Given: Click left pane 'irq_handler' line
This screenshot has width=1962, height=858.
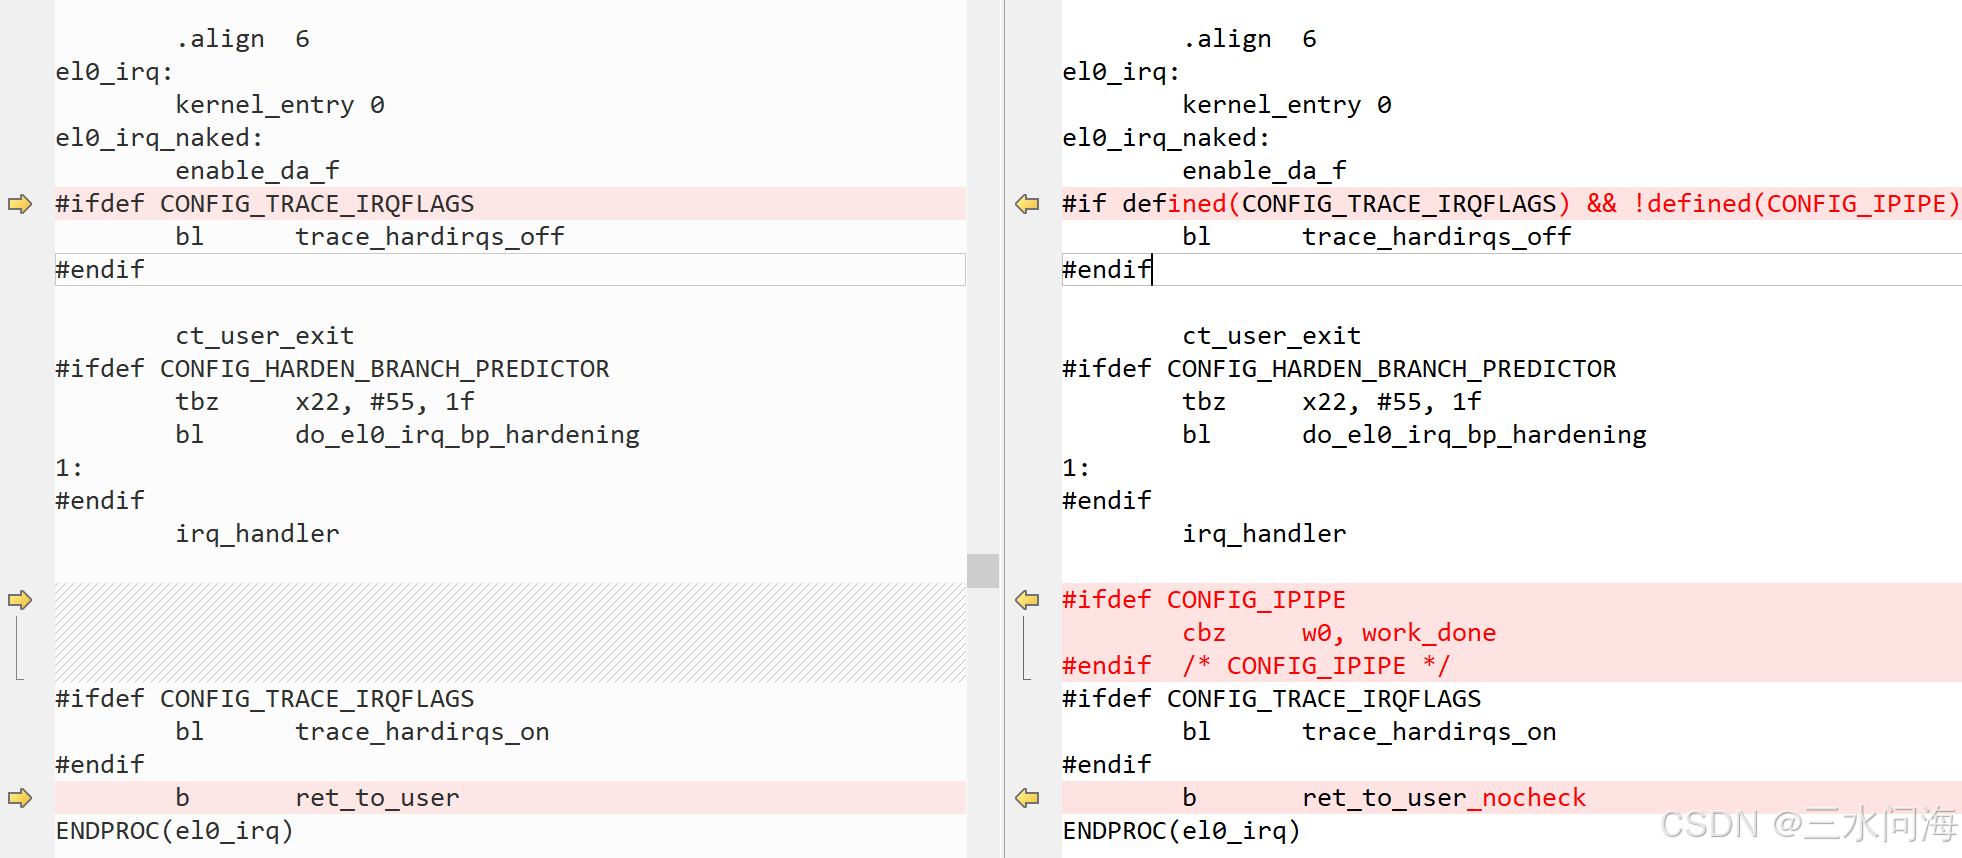Looking at the screenshot, I should tap(258, 534).
